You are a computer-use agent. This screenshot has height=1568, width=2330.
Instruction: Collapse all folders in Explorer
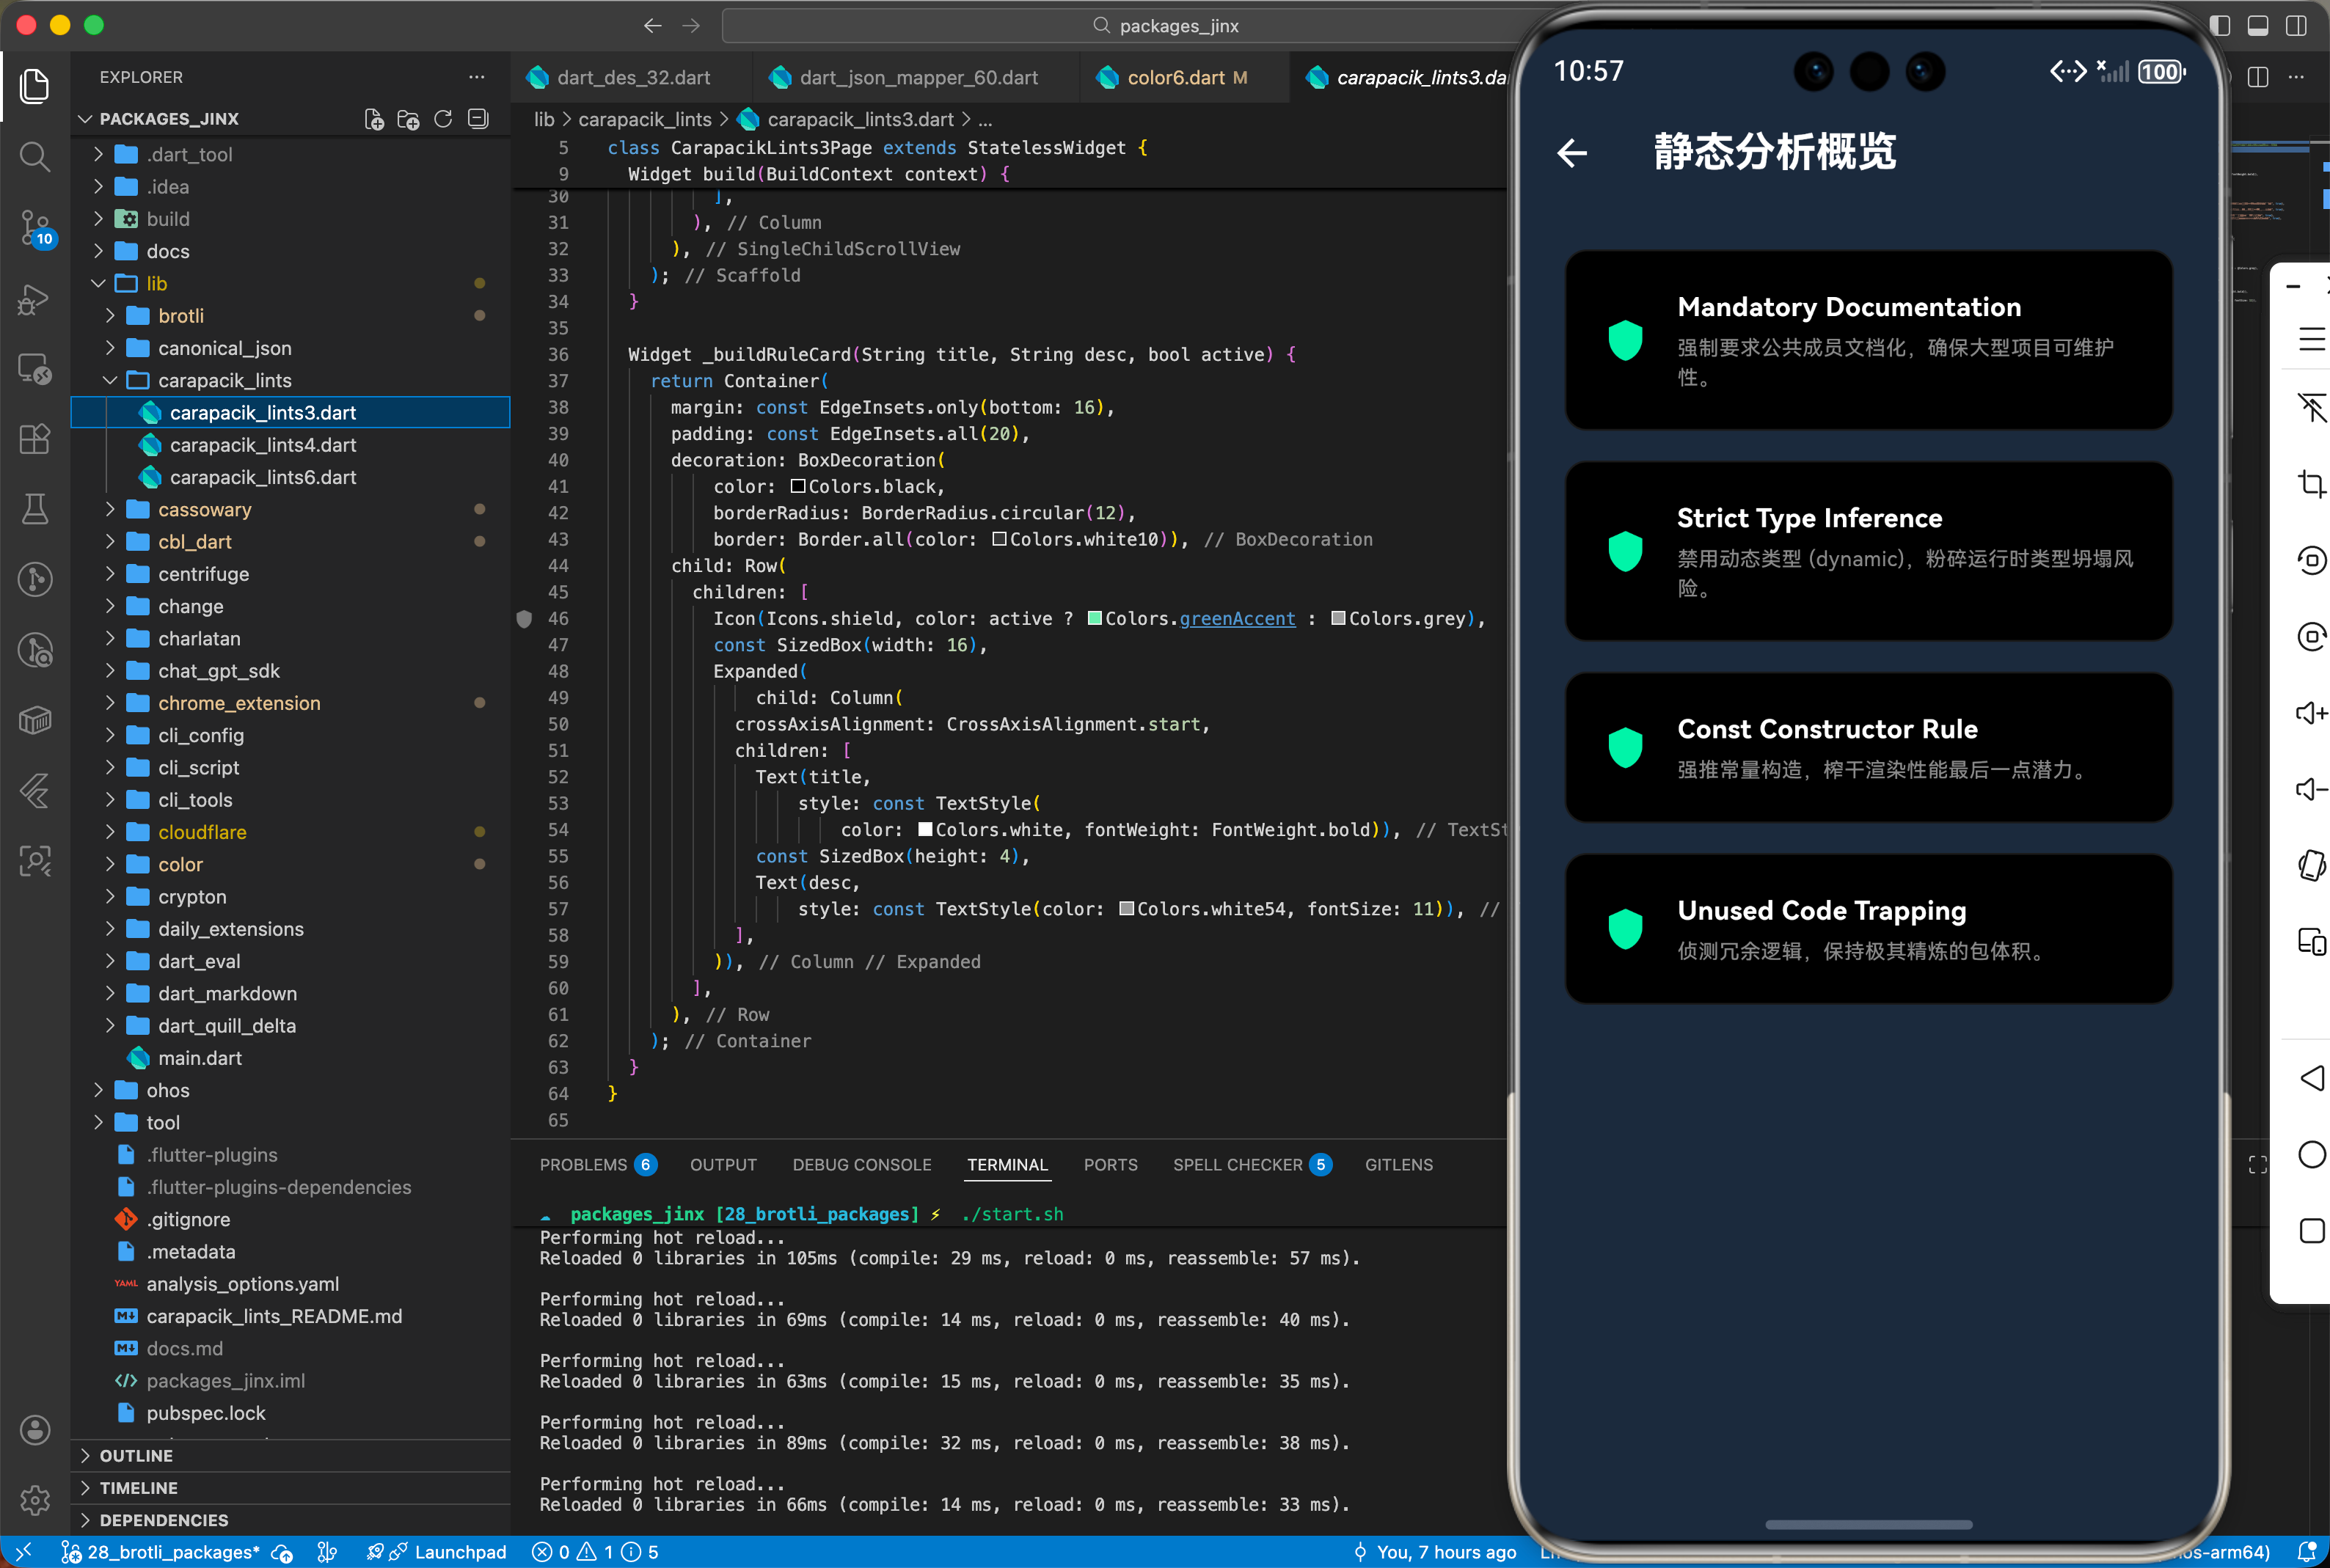478,119
